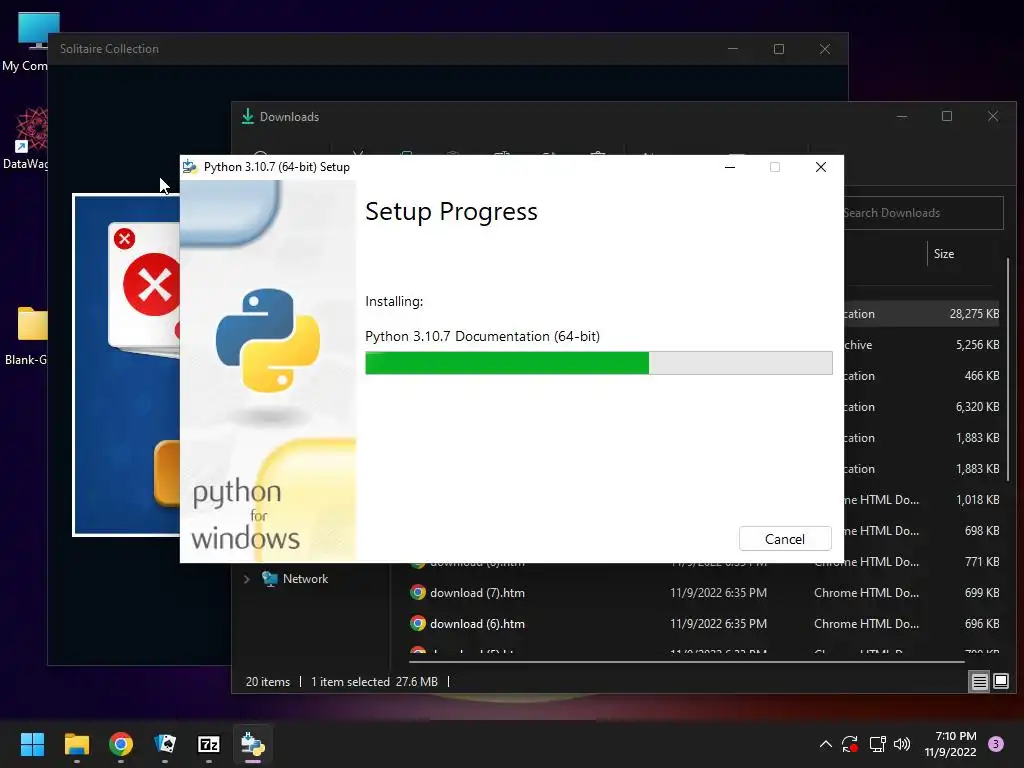This screenshot has height=768, width=1024.
Task: Click the Python installation progress bar
Action: (x=599, y=363)
